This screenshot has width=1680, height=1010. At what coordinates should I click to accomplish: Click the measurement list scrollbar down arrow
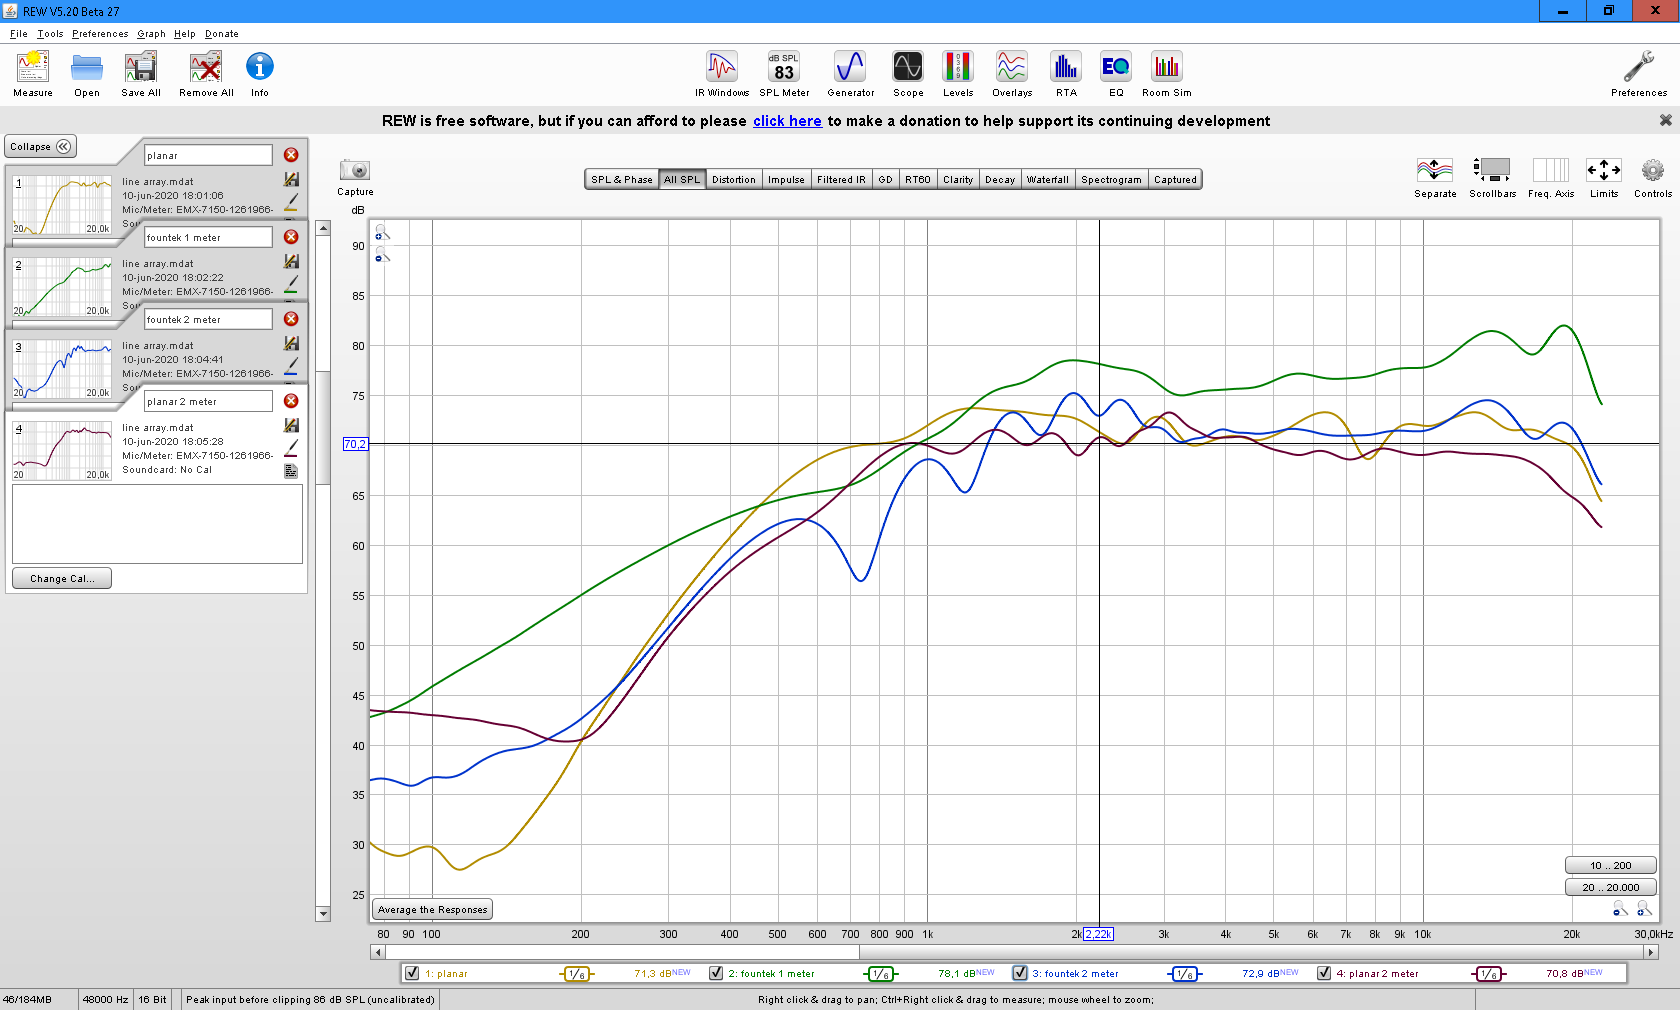(x=323, y=914)
